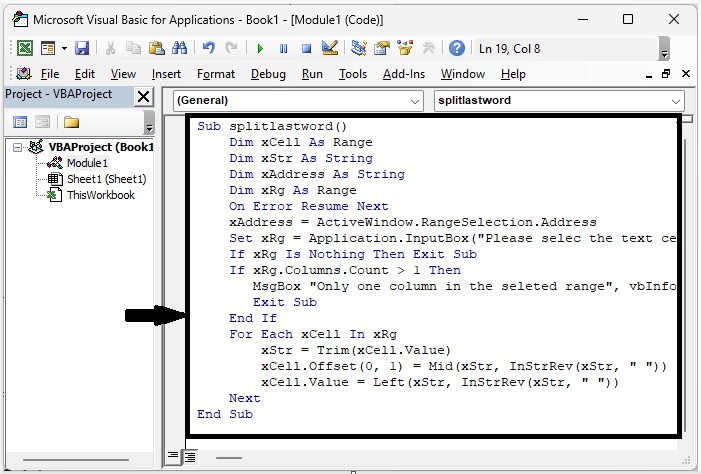Toggle Folders icon in Project pane
701x474 pixels.
click(x=71, y=122)
